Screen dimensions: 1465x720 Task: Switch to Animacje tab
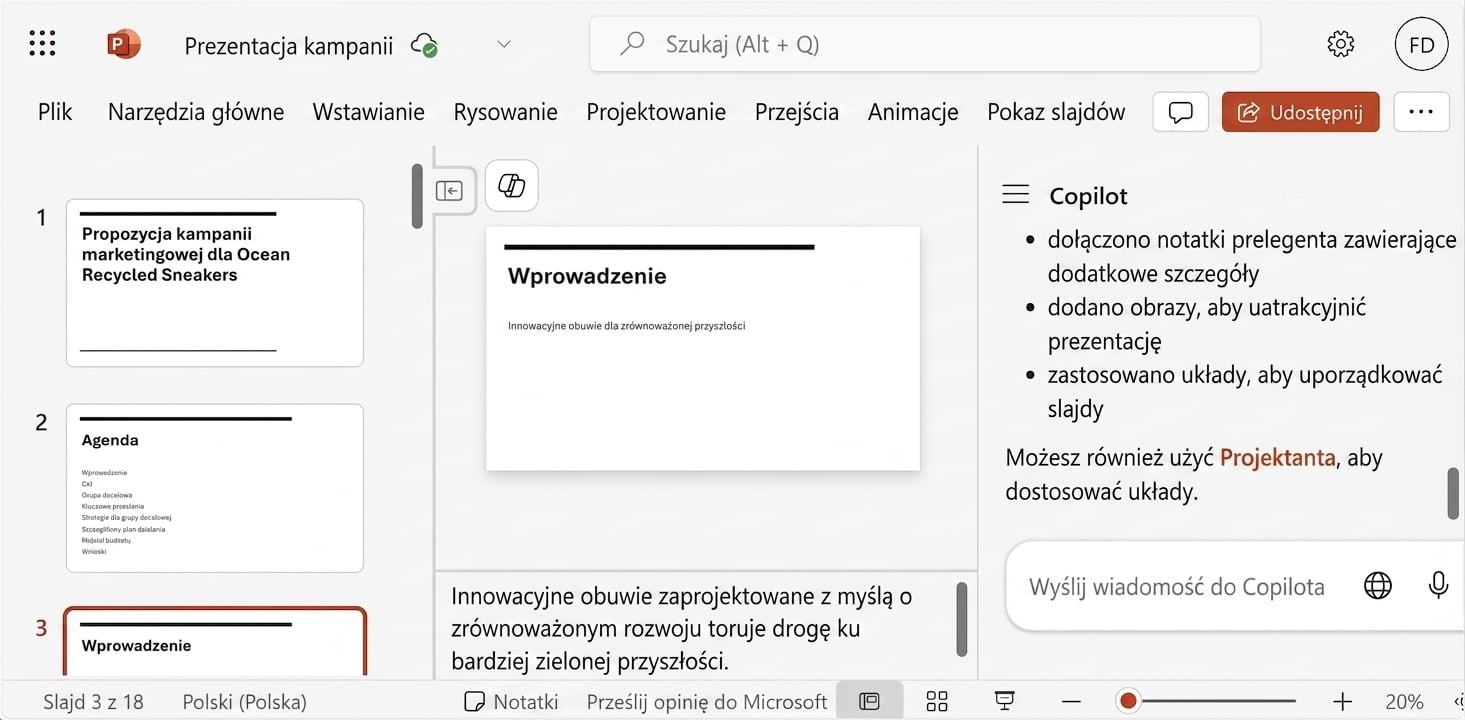[x=913, y=112]
